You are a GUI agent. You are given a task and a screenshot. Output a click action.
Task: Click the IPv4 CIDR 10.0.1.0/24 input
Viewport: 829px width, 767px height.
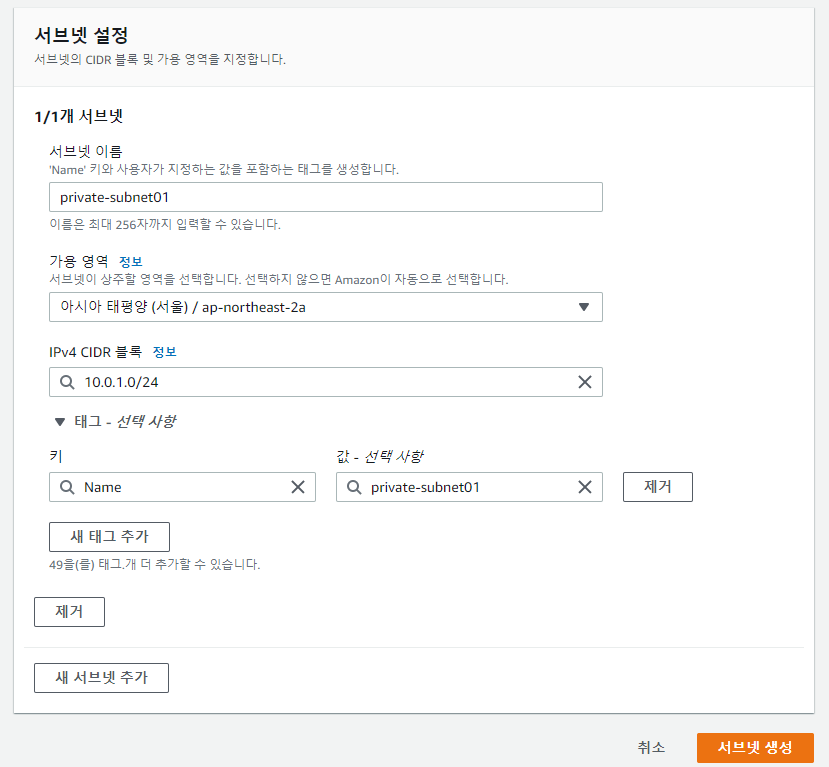point(326,382)
